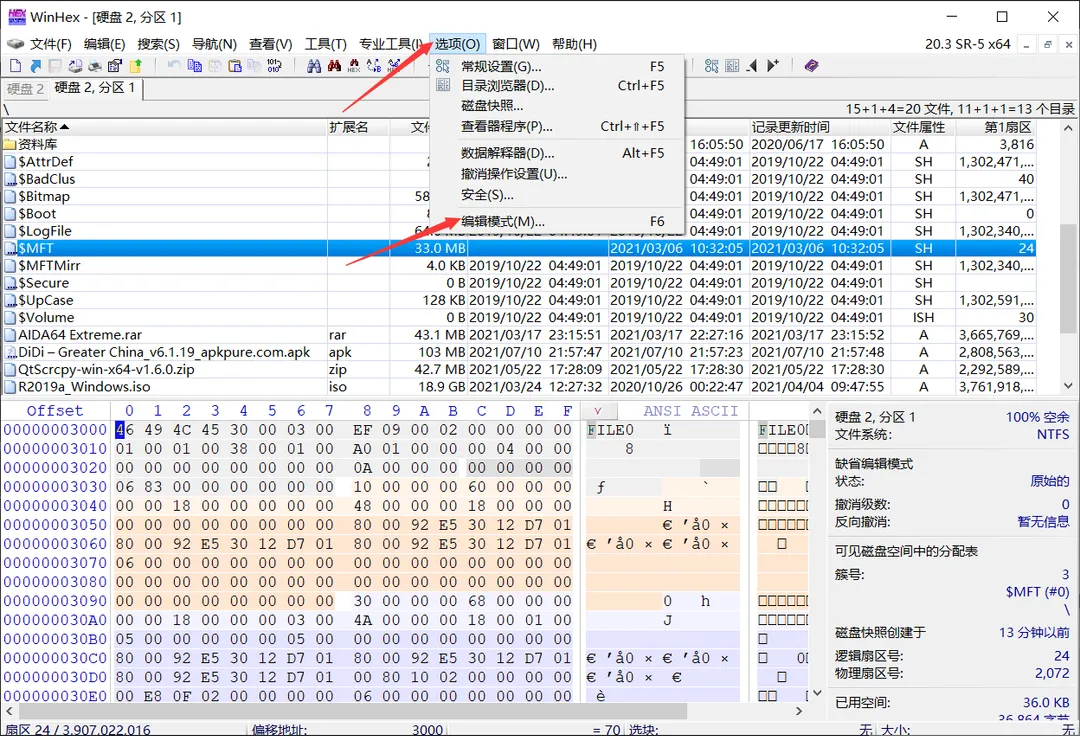
Task: Select the $MFT file row
Action: coord(519,249)
